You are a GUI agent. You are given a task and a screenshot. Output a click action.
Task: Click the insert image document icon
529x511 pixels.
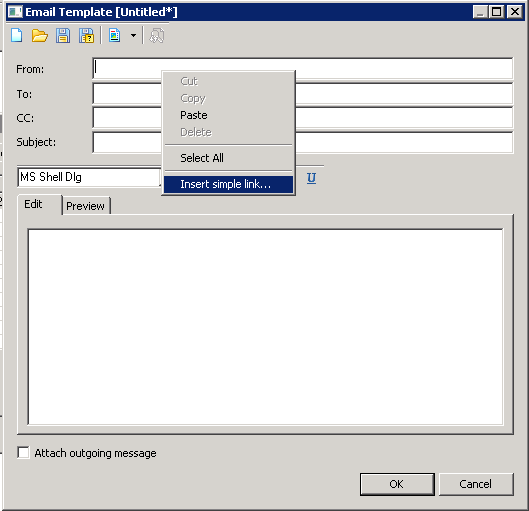pyautogui.click(x=115, y=35)
